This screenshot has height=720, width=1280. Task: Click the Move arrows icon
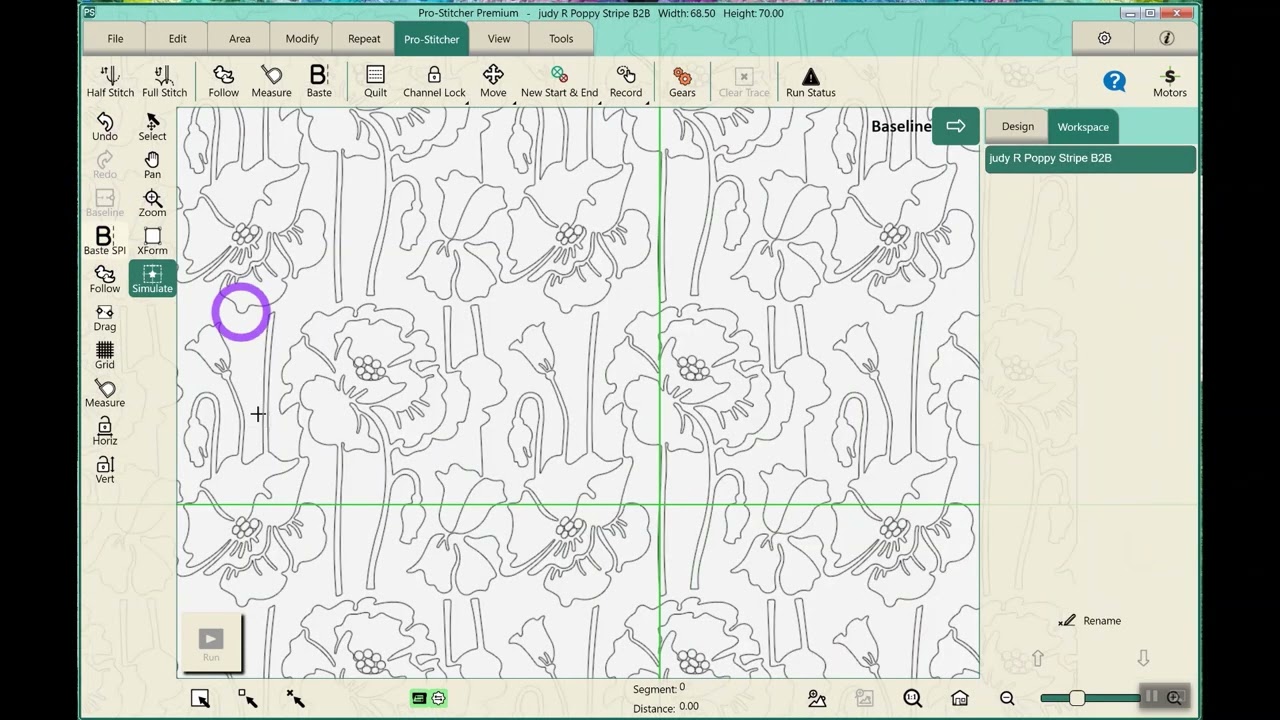(493, 82)
